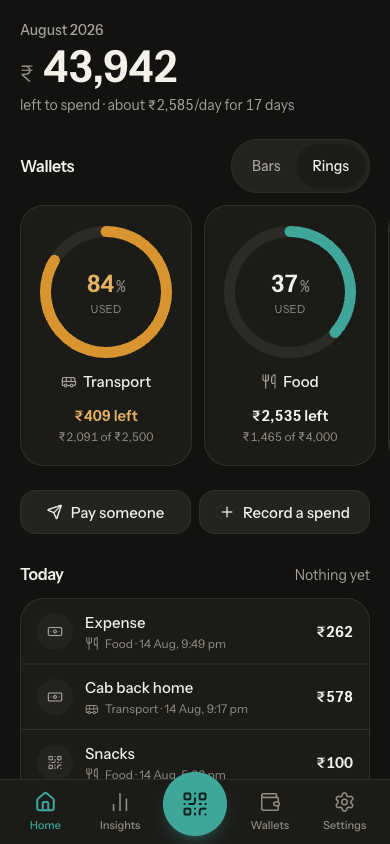Select the Rings view option

pos(330,166)
